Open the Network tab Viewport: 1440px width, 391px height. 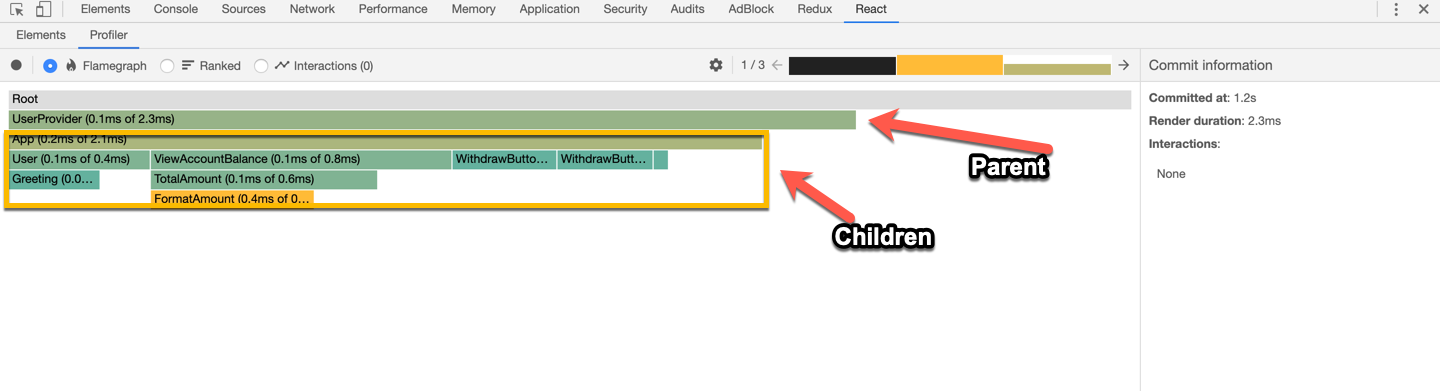312,9
